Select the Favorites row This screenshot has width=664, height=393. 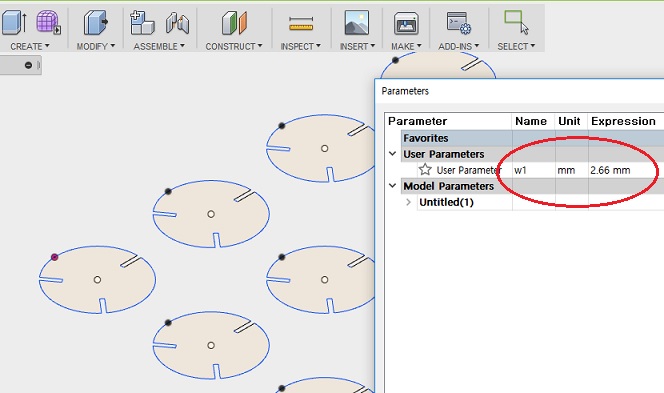[x=532, y=138]
